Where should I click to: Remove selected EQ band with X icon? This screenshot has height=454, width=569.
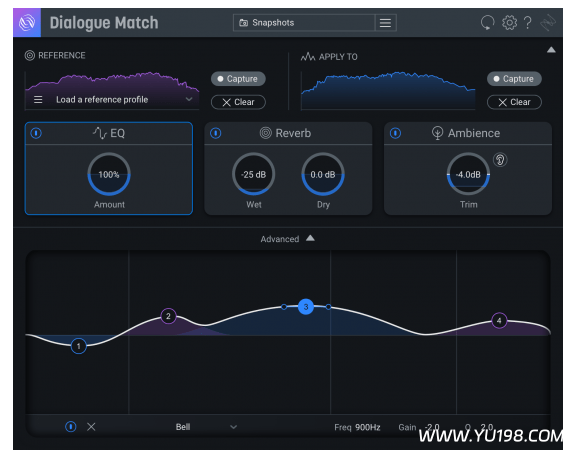point(91,426)
